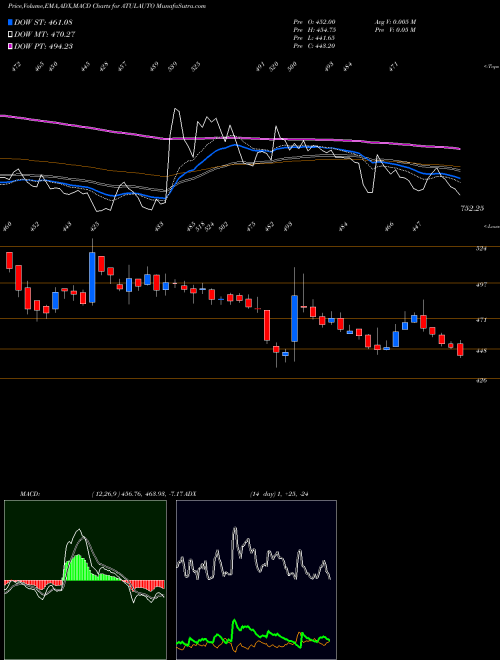Viewport: 500px width, 660px height.
Task: Click the blue DOW ST legend swatch
Action: [11, 22]
